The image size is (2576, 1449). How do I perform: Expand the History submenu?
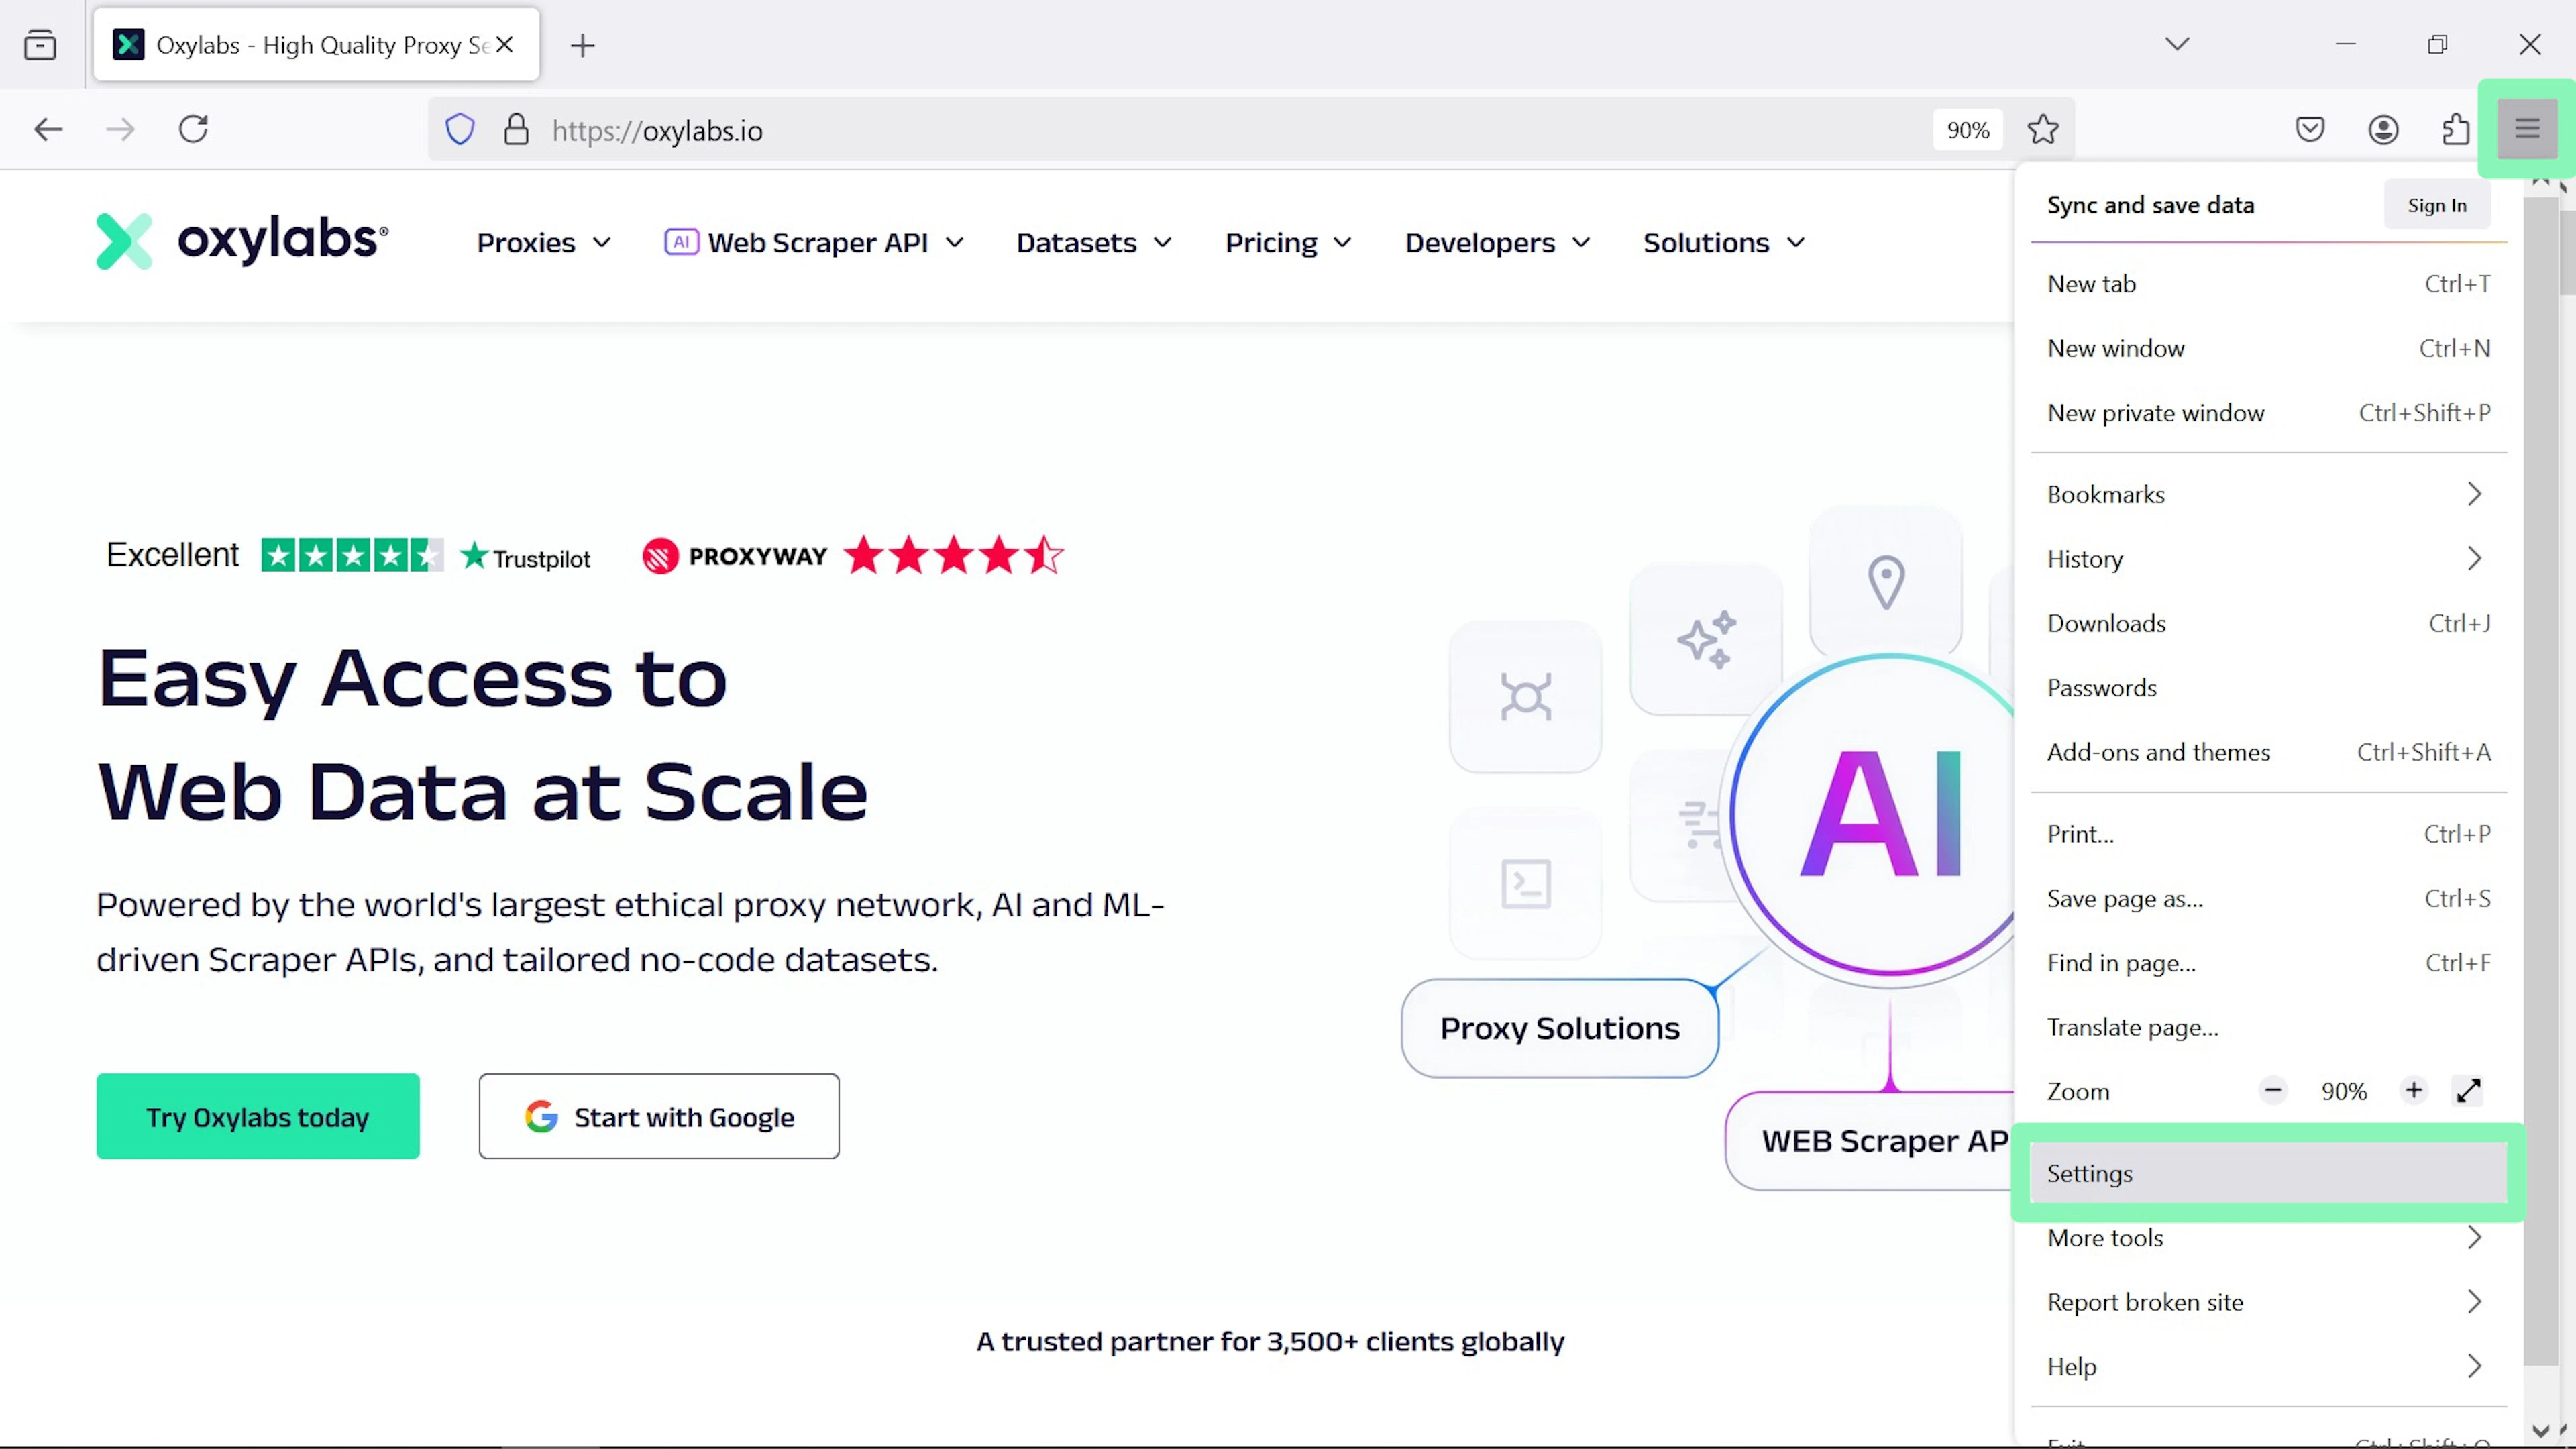pos(2269,559)
